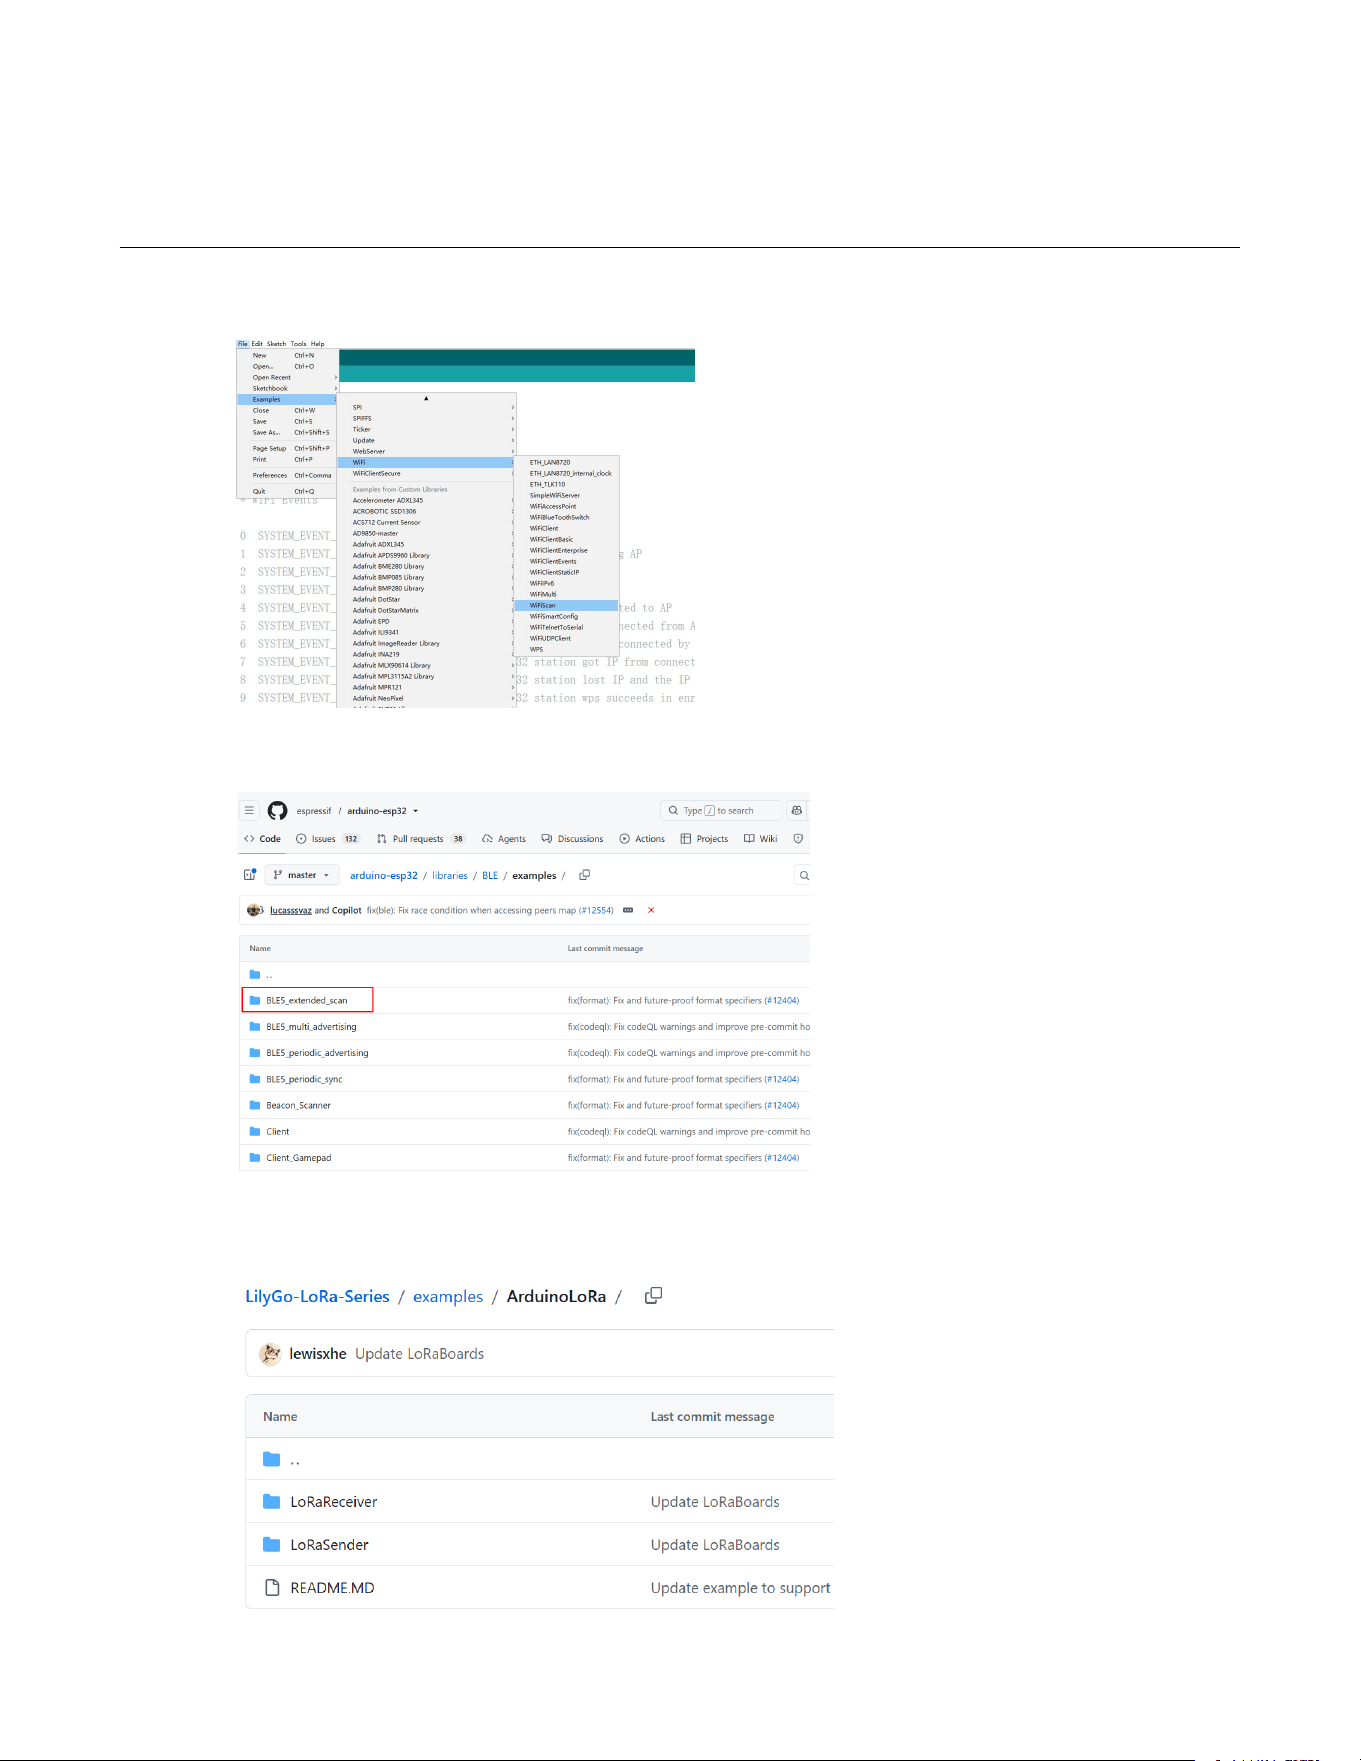Choose WiFiClientBasic example
Screen dimensions: 1361x1761
click(566, 539)
